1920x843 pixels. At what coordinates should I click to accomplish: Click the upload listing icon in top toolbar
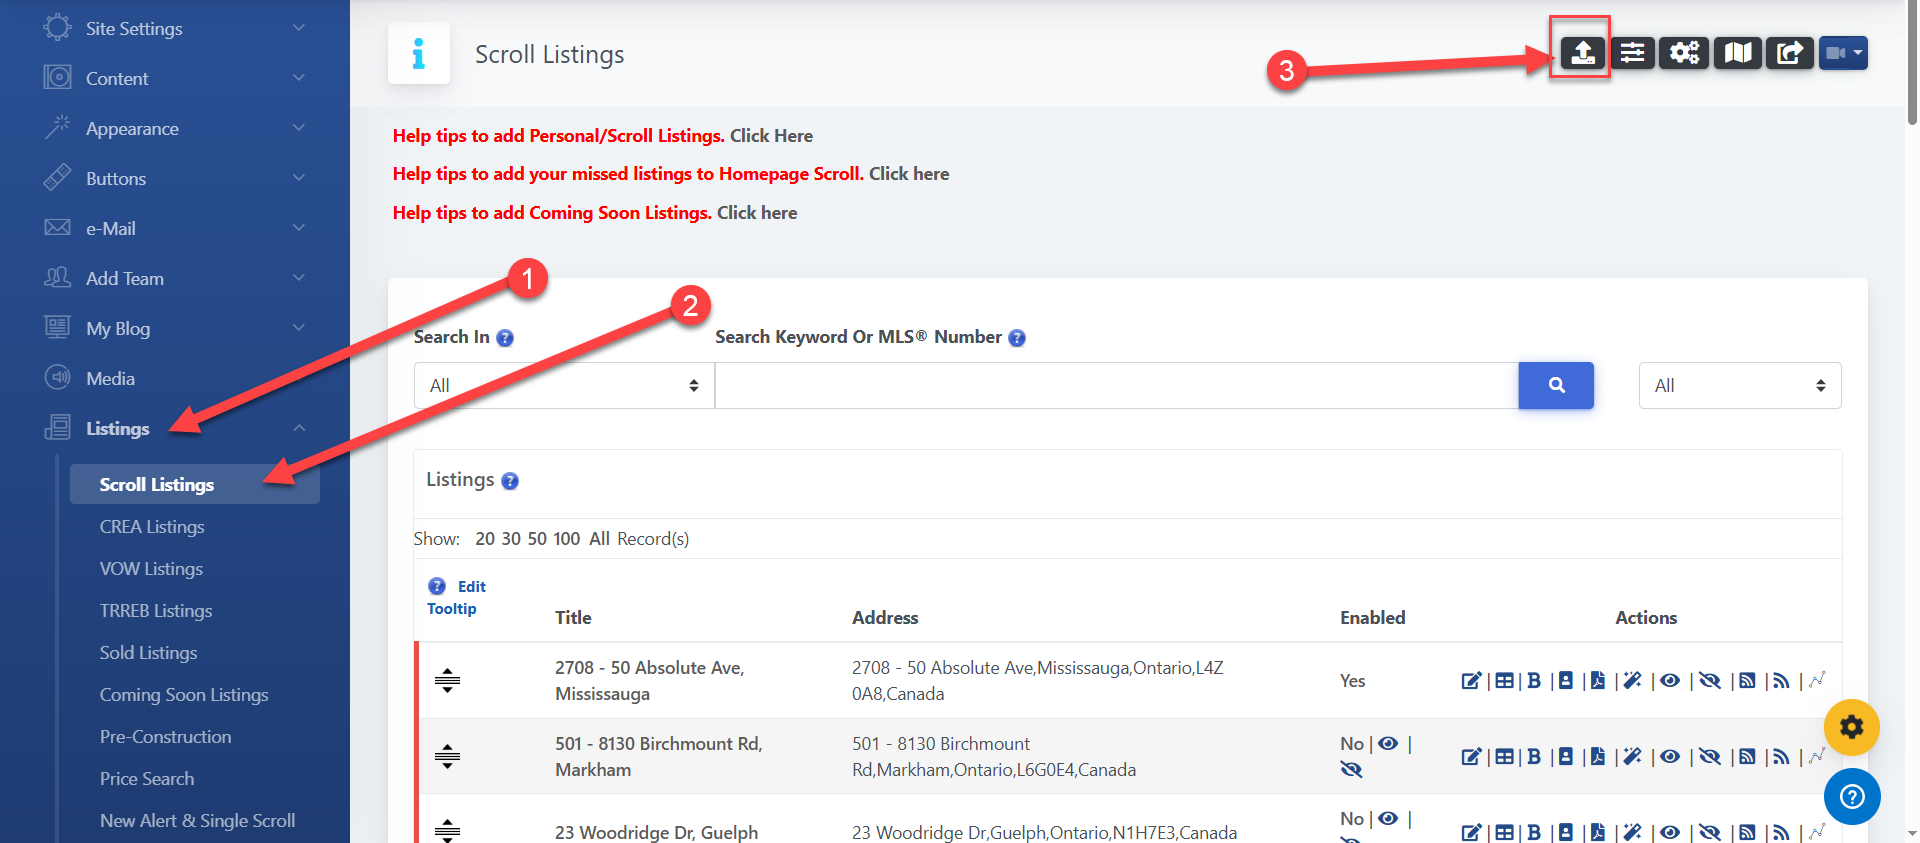click(1582, 52)
